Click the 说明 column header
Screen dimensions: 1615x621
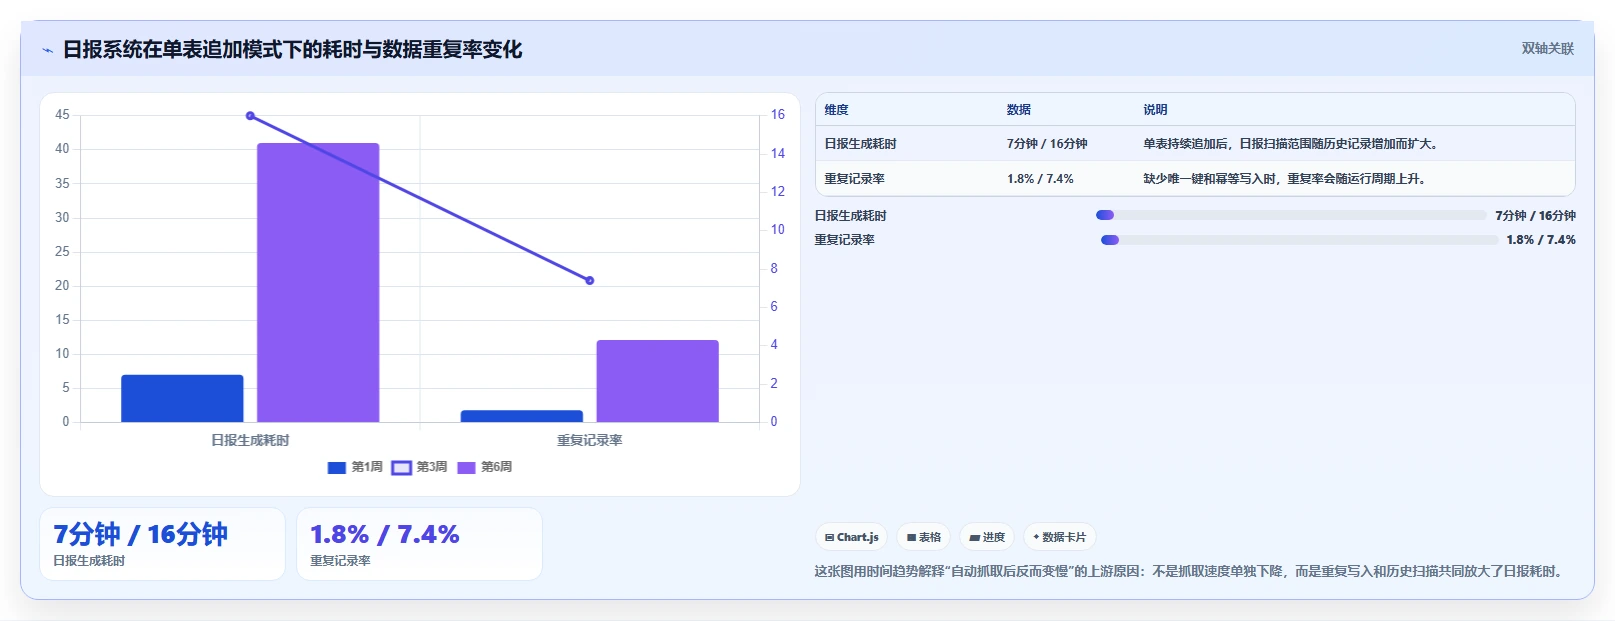tap(1155, 110)
